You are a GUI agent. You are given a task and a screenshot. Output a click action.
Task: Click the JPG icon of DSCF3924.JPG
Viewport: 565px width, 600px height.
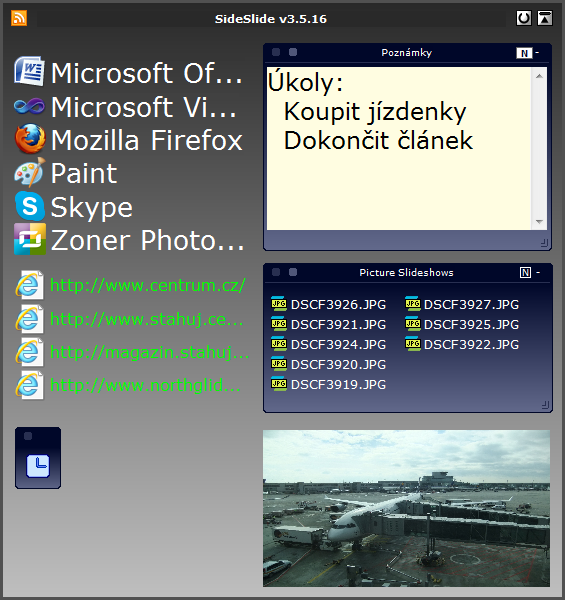(x=279, y=343)
